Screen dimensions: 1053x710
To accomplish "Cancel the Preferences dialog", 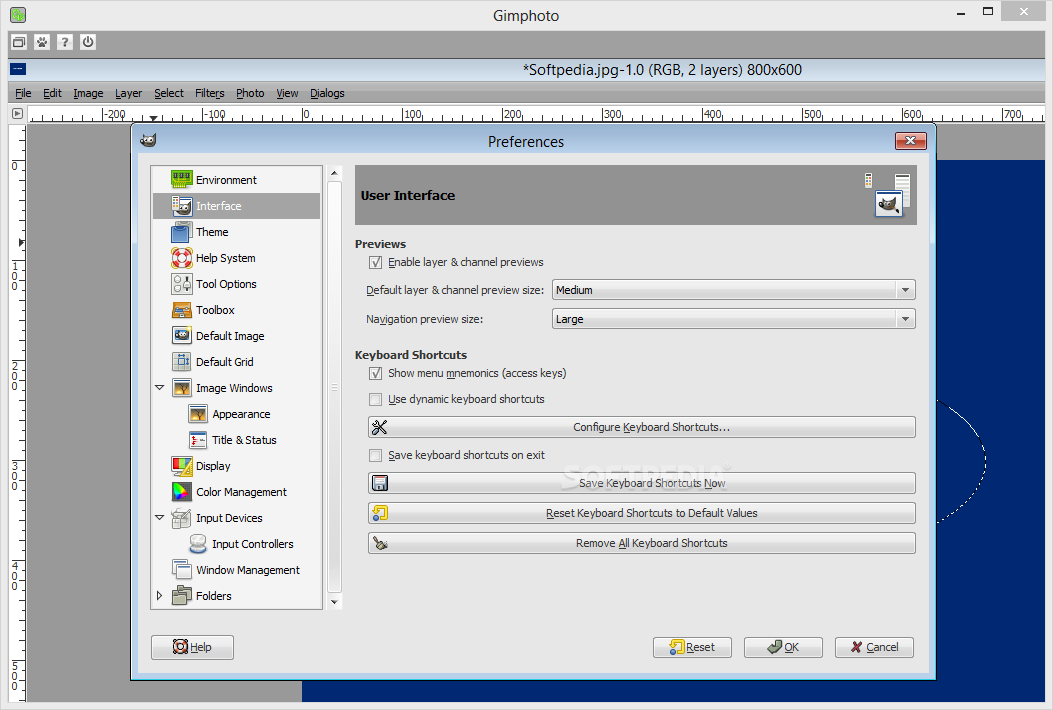I will click(874, 647).
